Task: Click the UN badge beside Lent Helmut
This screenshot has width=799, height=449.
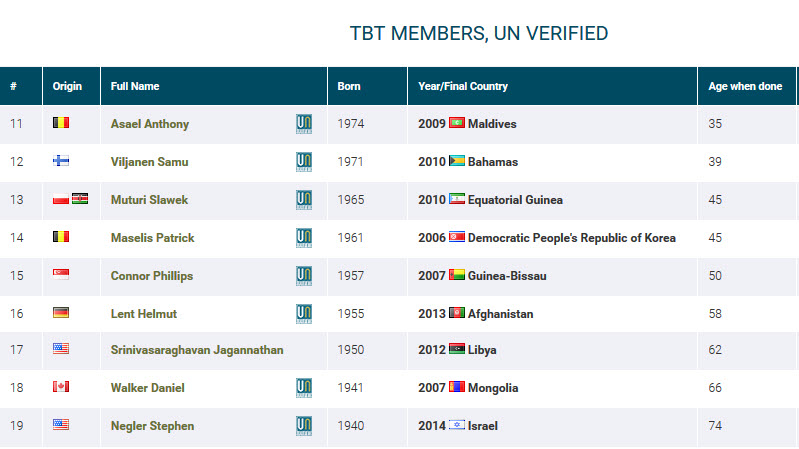Action: coord(303,314)
